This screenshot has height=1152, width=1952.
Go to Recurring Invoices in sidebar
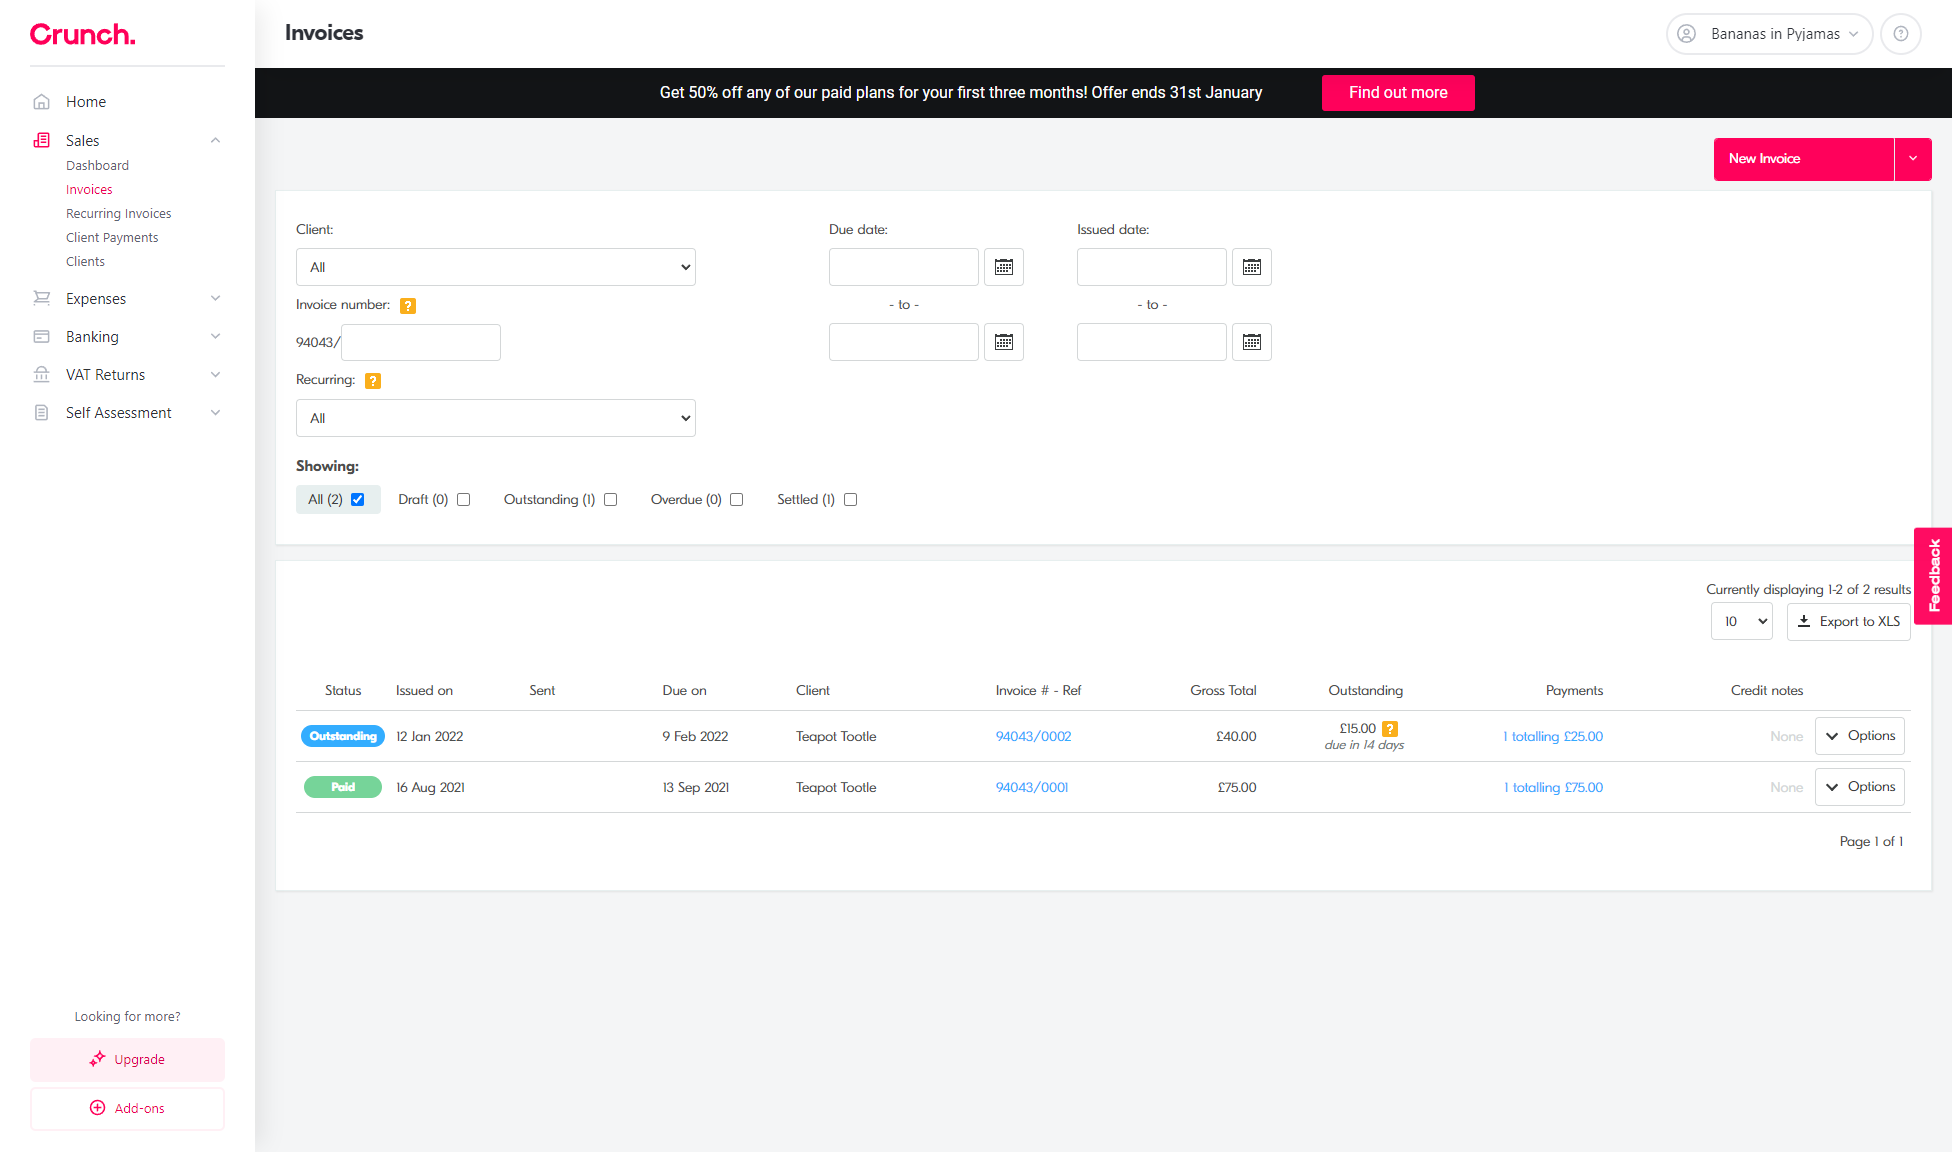(x=118, y=214)
